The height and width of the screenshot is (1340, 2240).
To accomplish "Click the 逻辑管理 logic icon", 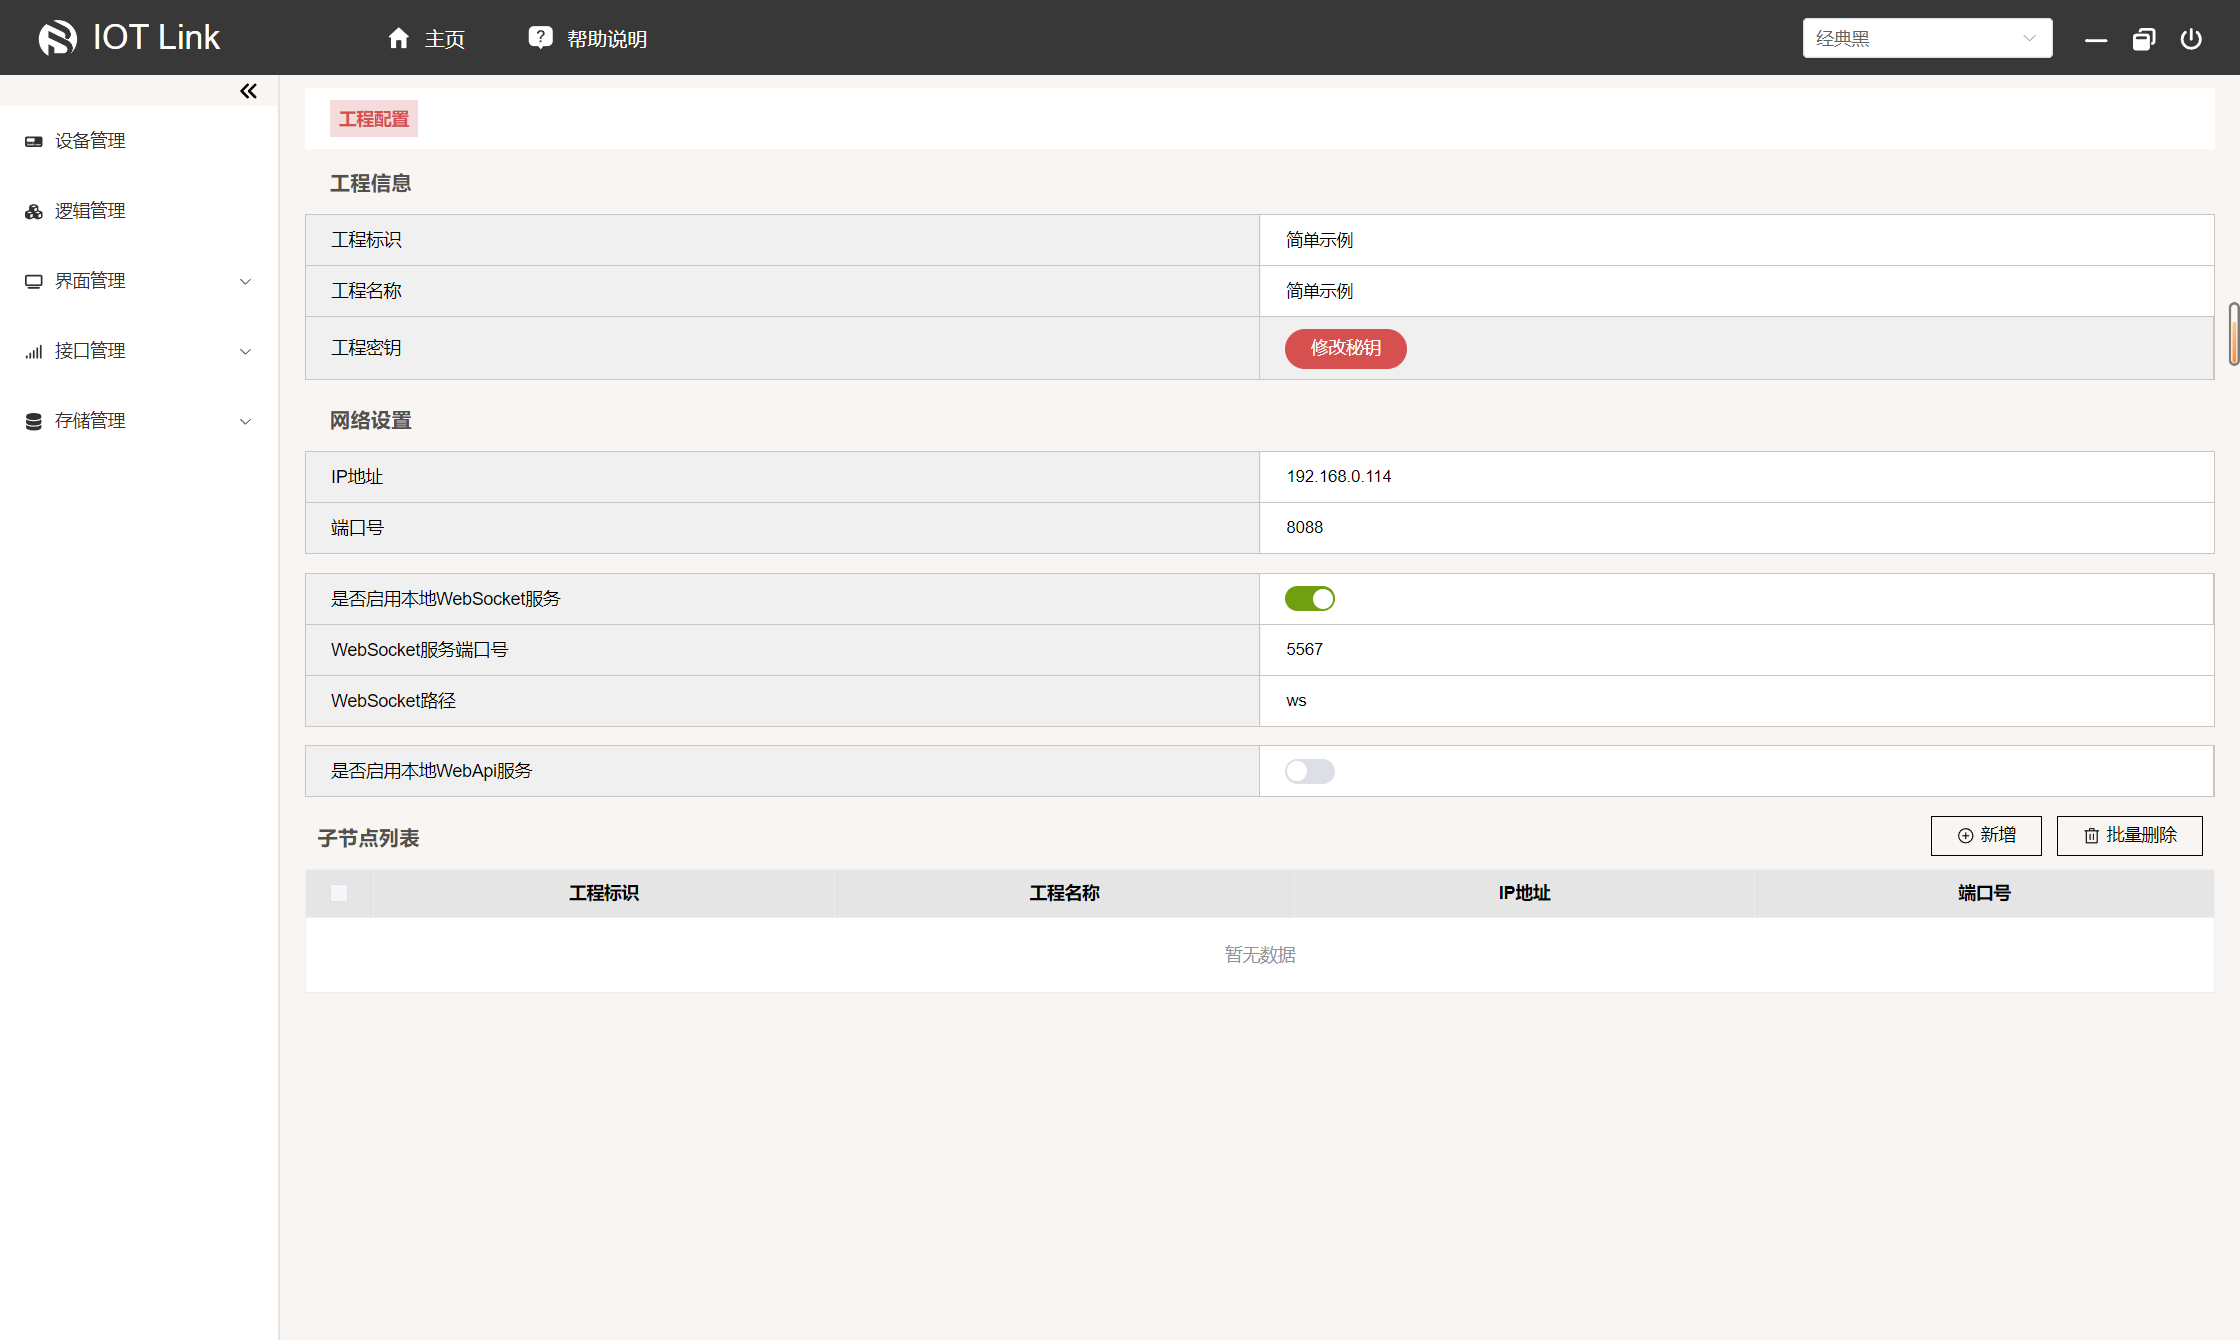I will (x=34, y=211).
